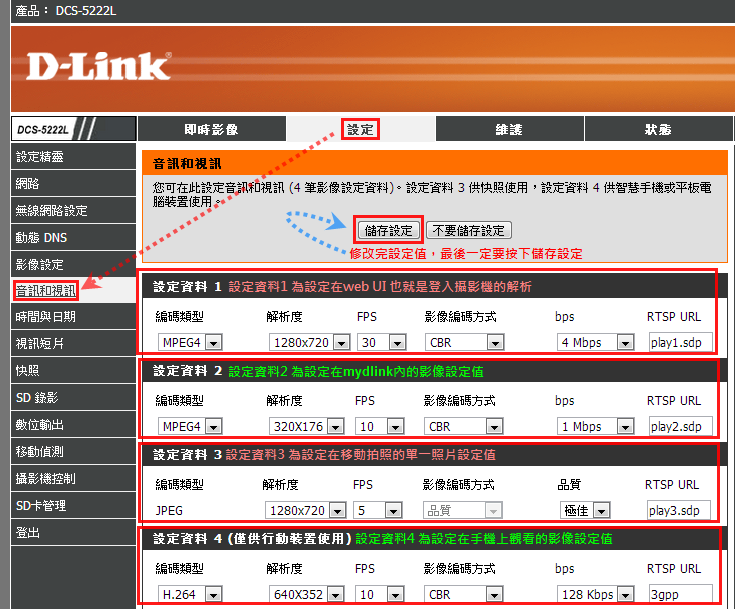
Task: Expand profile 2 MPEG4 encode type dropdown
Action: pos(190,427)
